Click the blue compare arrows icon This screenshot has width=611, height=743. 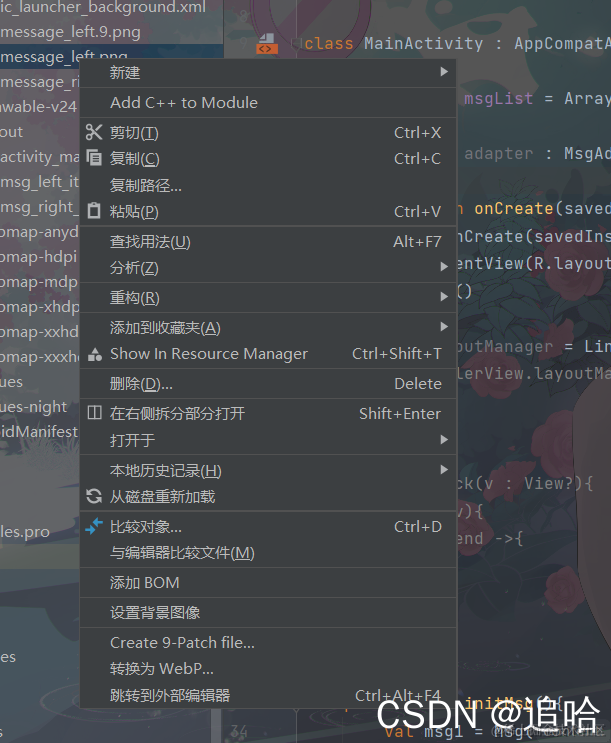[x=94, y=526]
